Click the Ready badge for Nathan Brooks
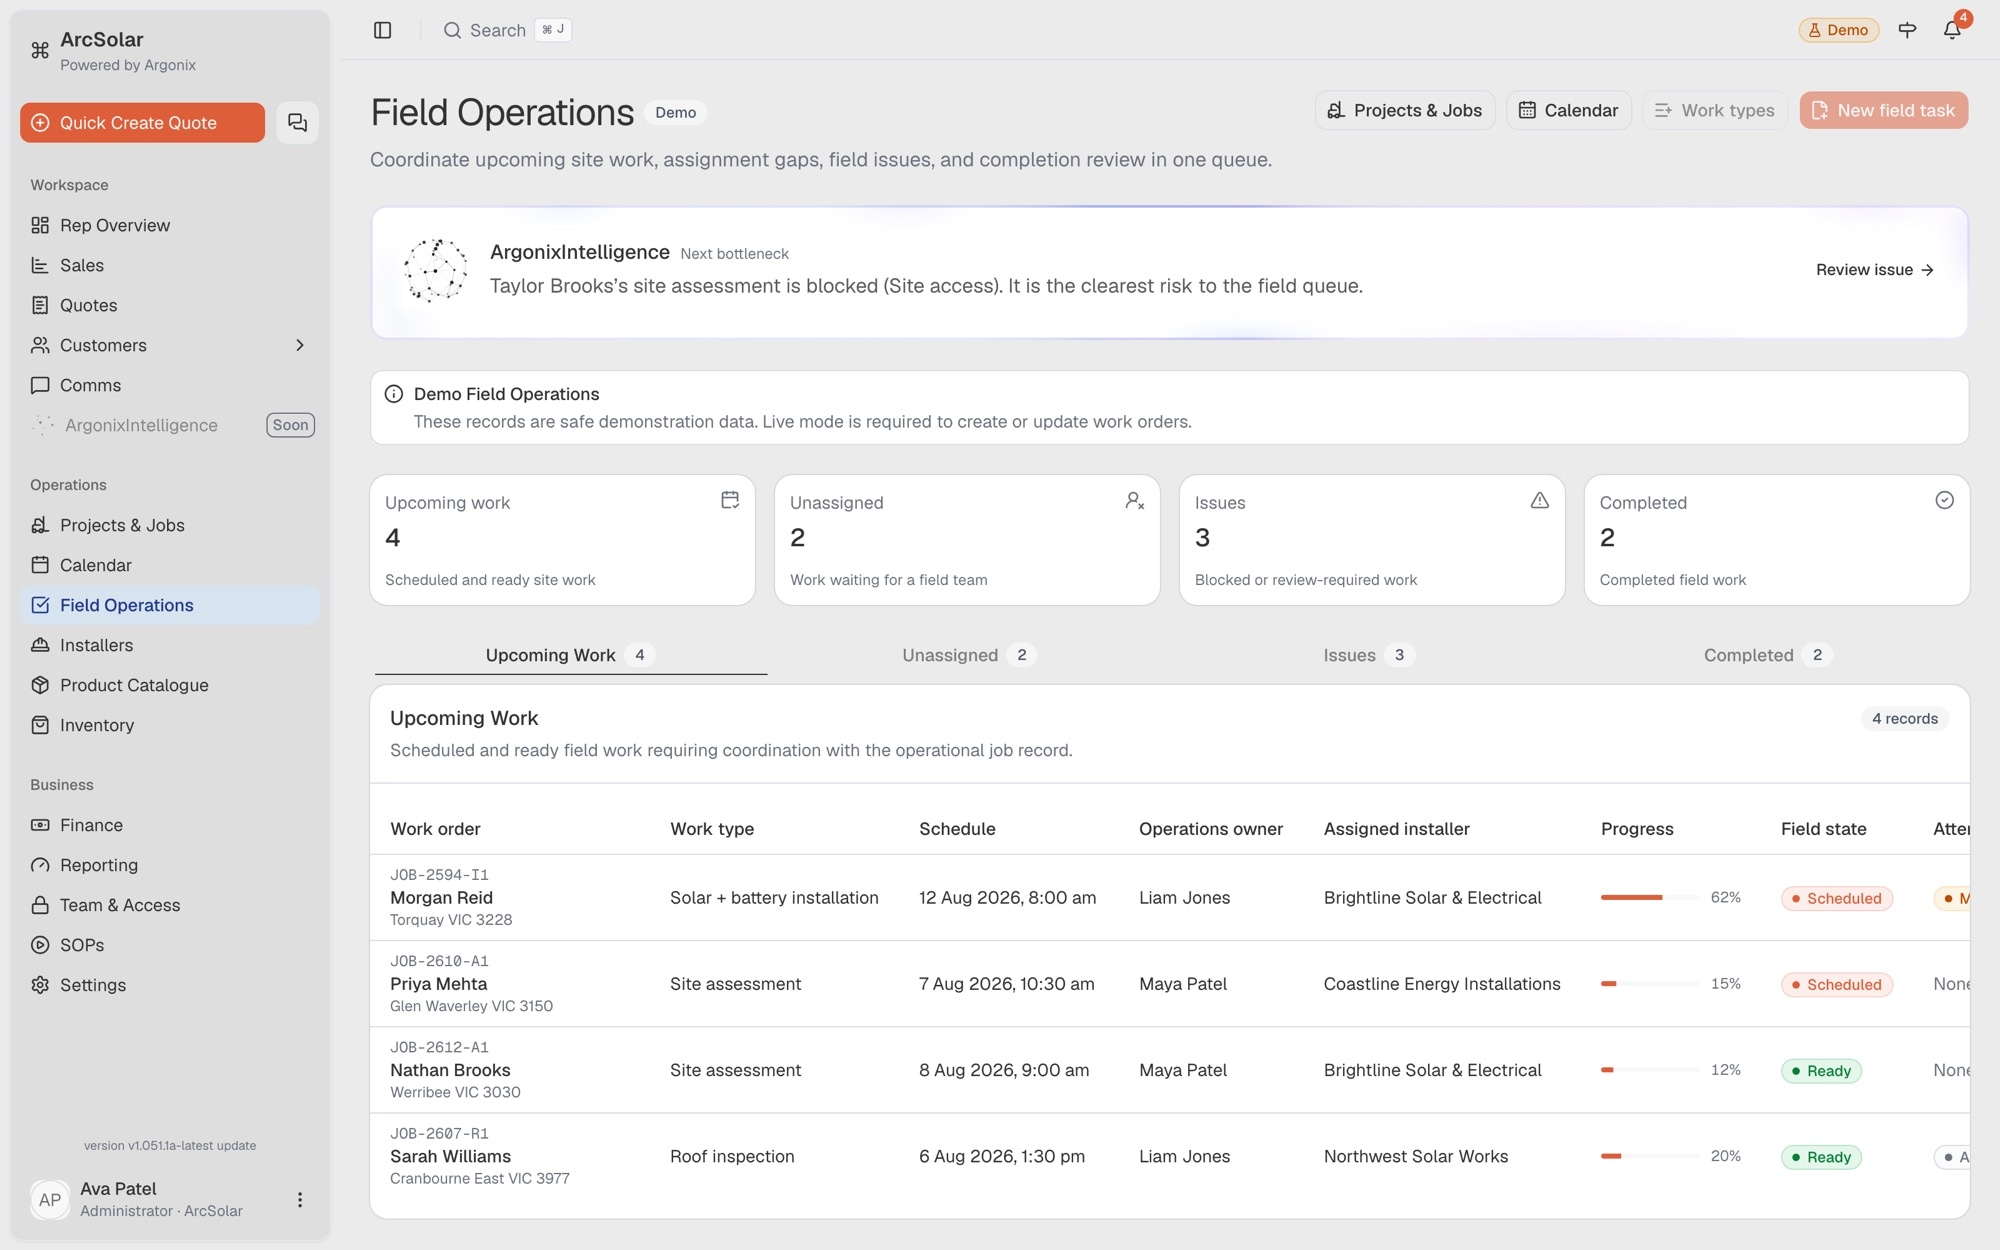The width and height of the screenshot is (2000, 1250). click(1821, 1071)
